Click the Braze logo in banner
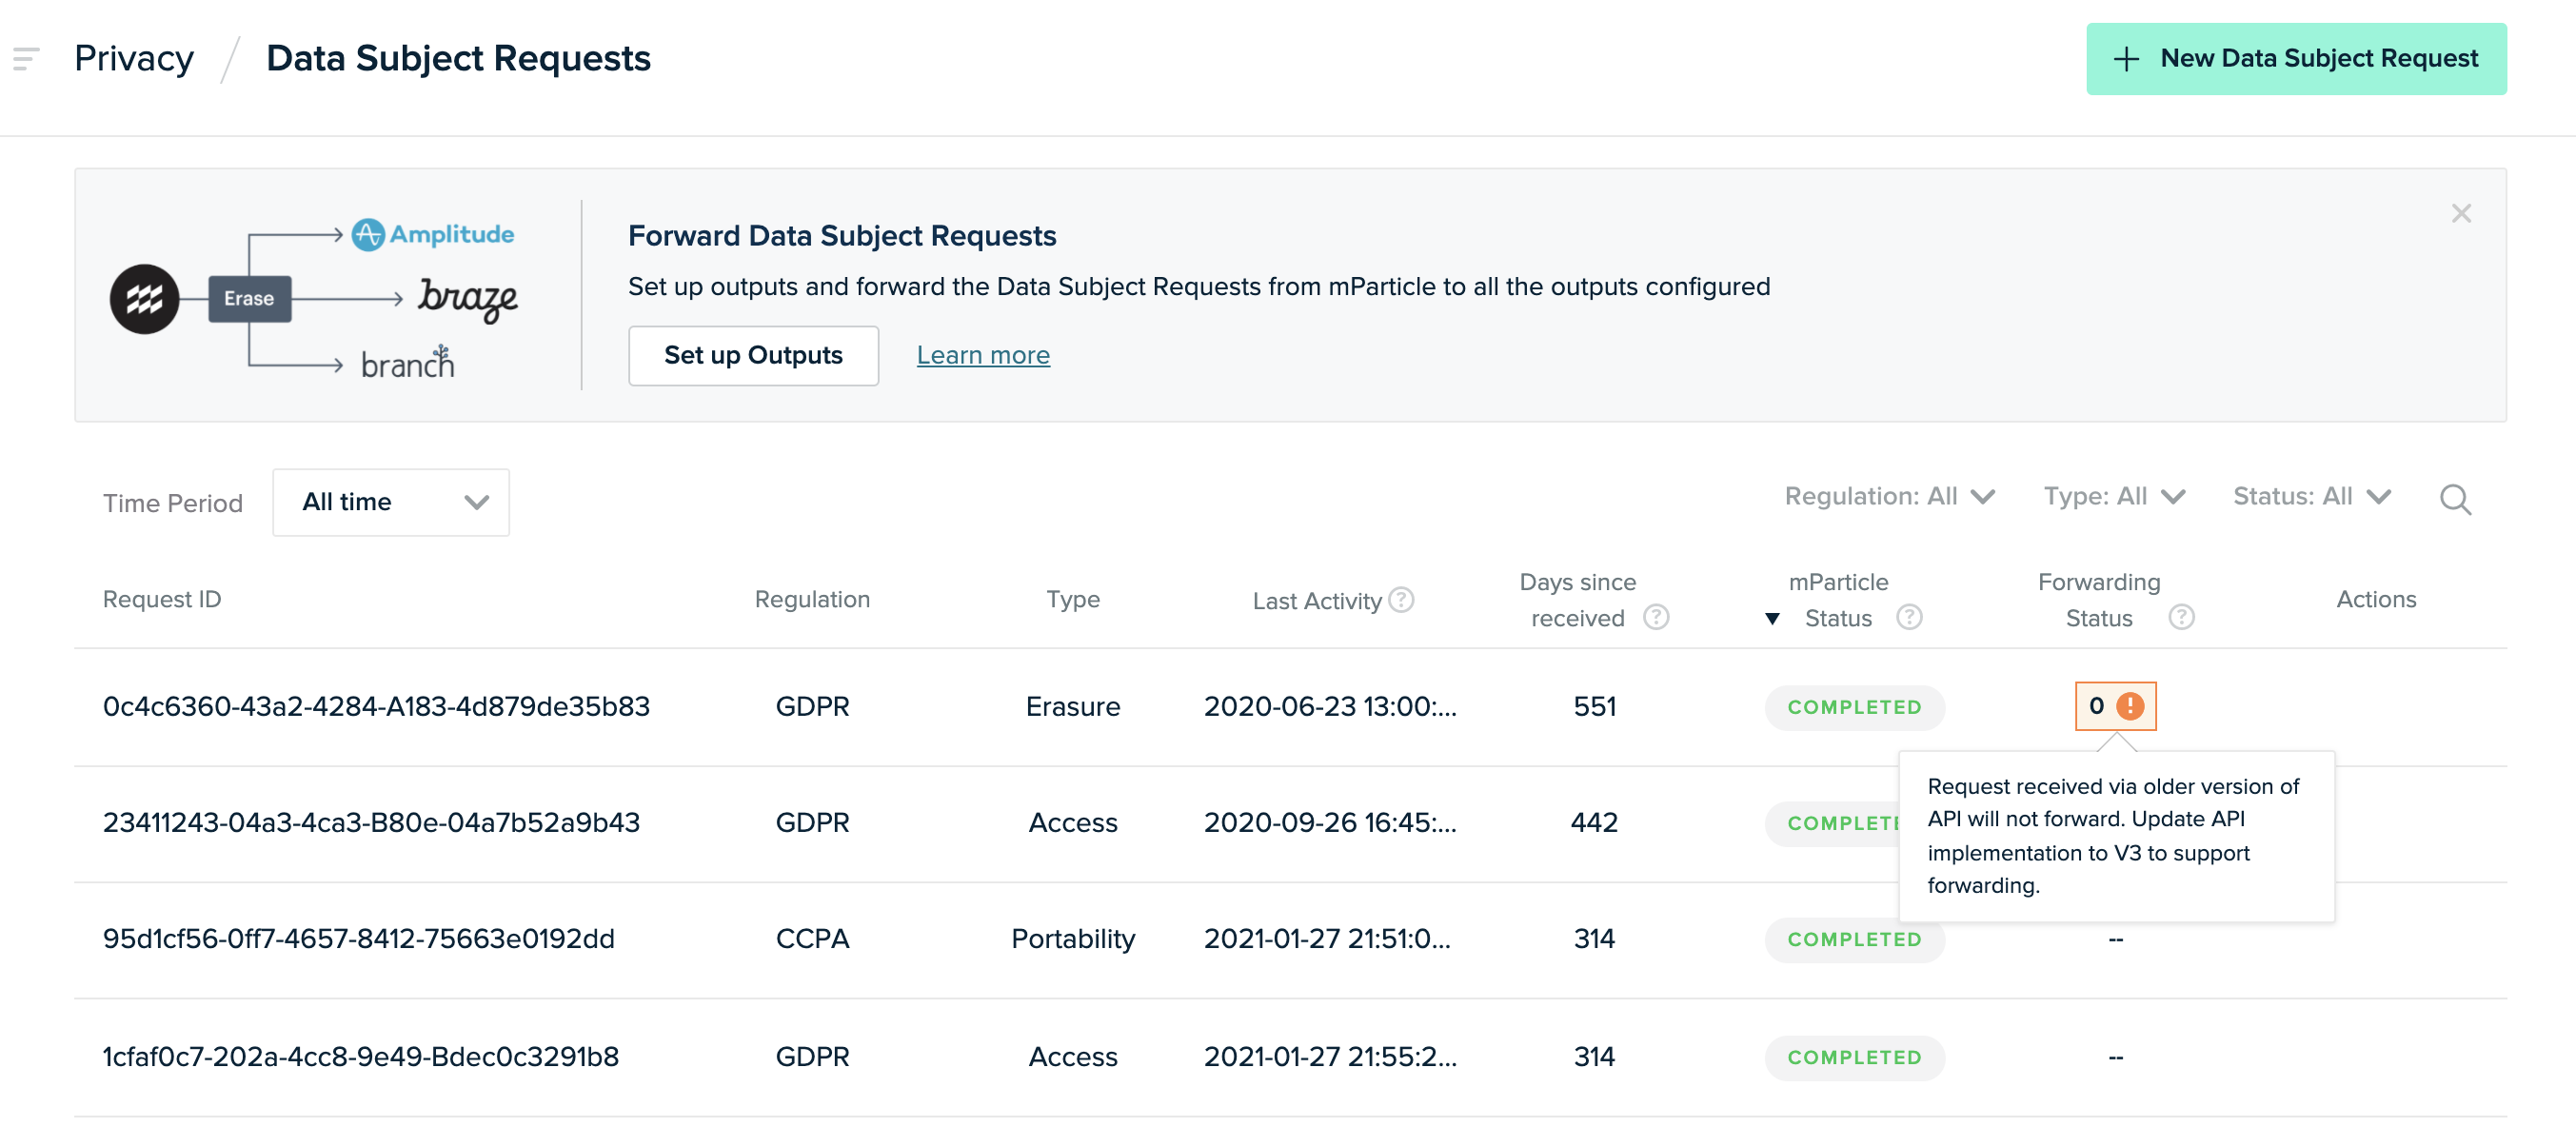 click(467, 299)
